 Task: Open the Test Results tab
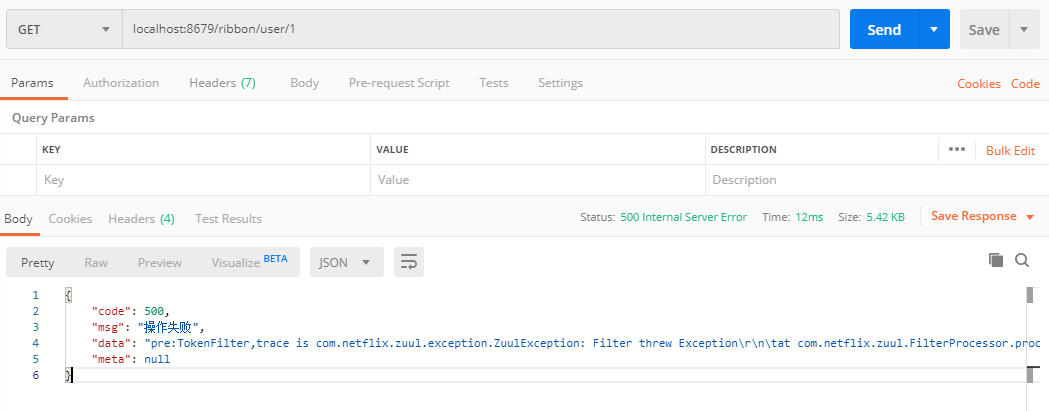click(228, 218)
